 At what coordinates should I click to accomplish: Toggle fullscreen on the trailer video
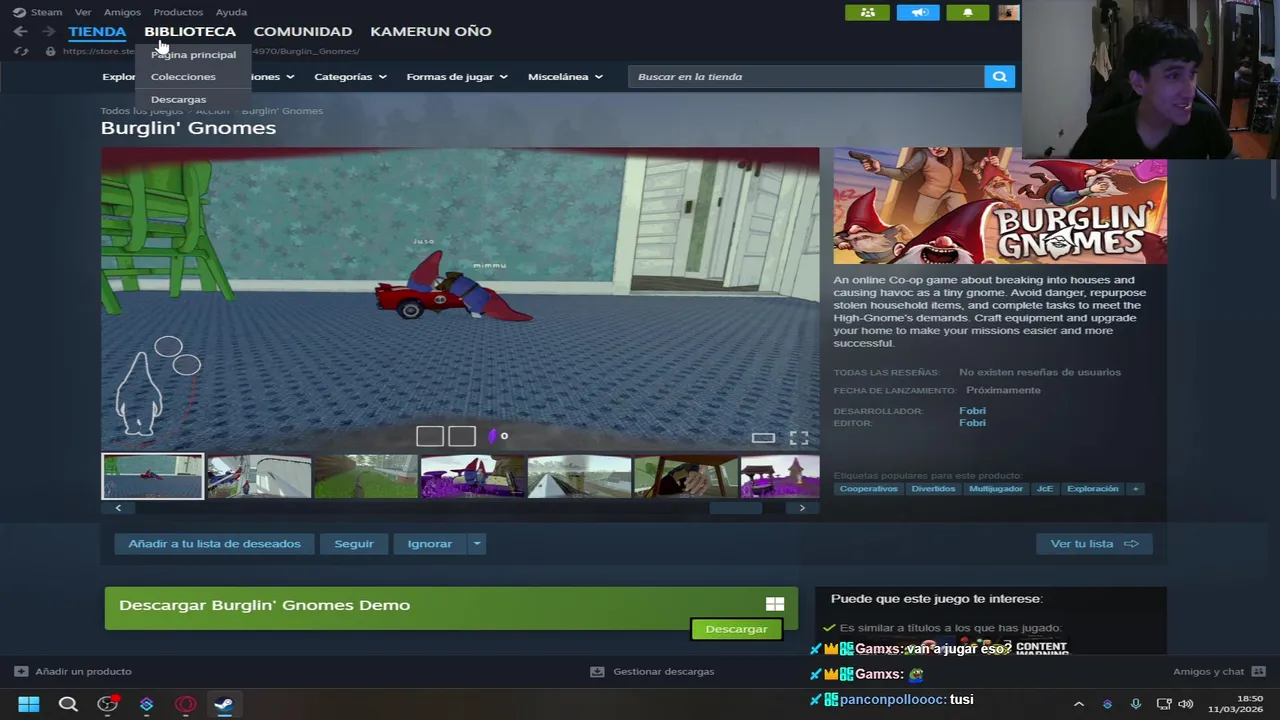799,438
